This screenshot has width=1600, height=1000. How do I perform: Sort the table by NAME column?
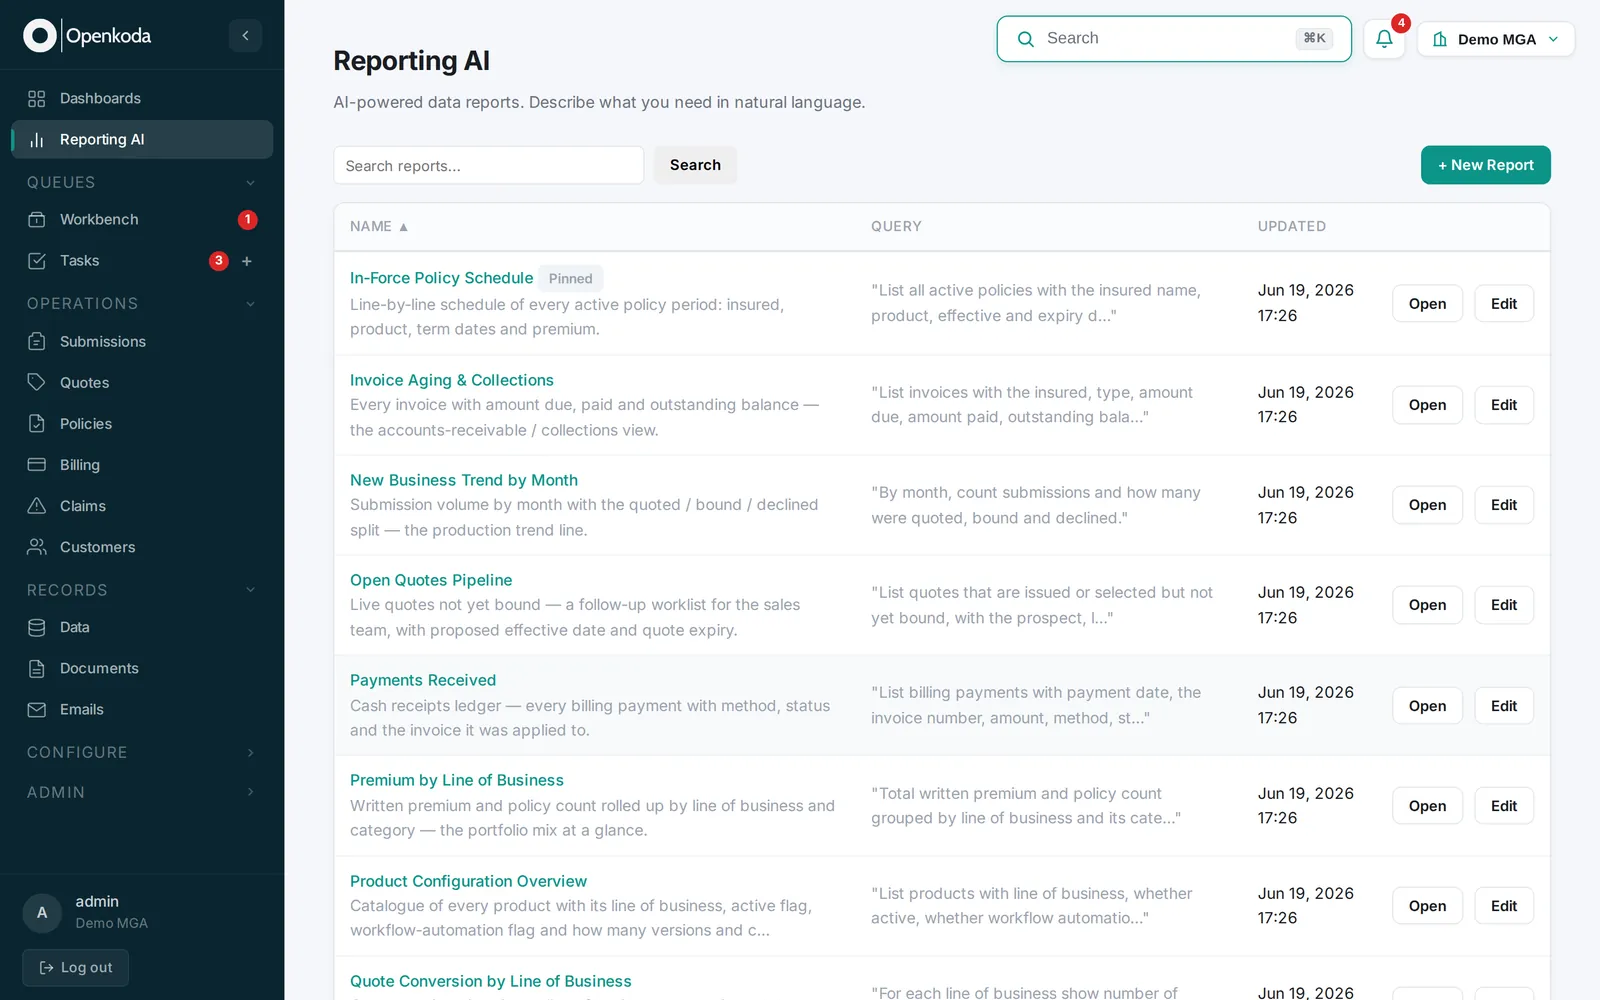click(379, 227)
